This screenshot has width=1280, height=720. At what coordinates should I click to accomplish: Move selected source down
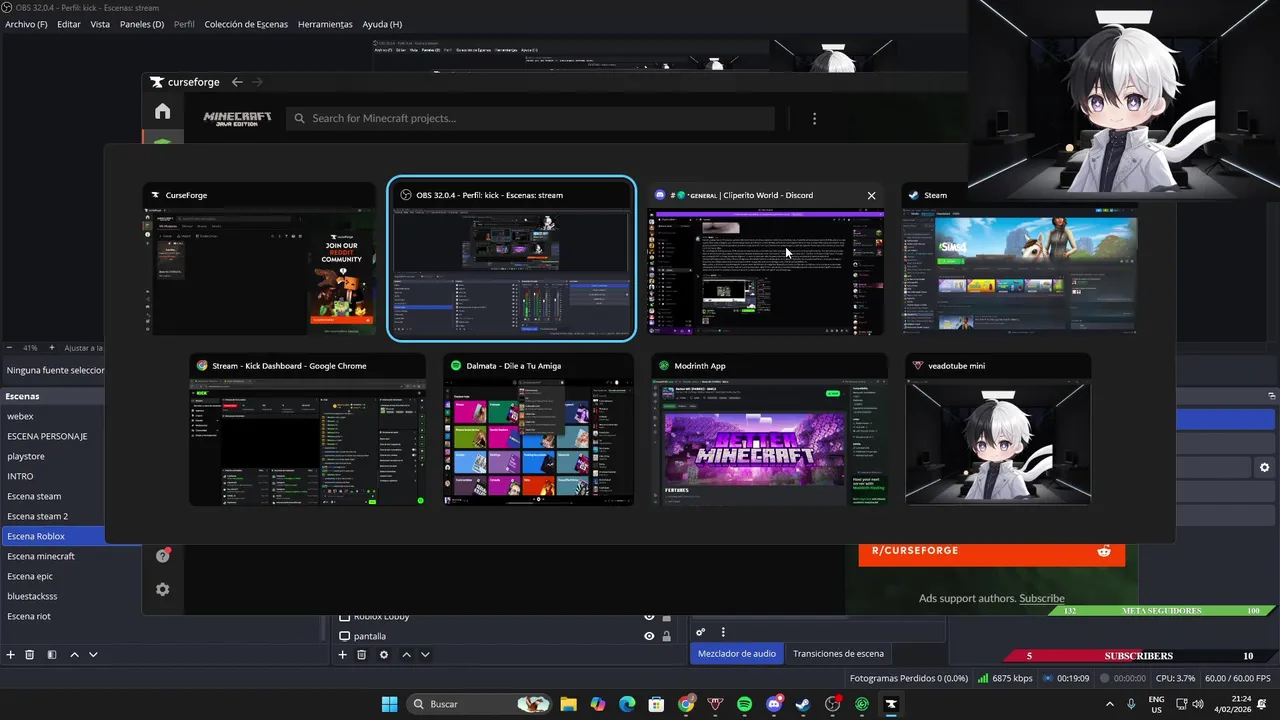coord(425,655)
